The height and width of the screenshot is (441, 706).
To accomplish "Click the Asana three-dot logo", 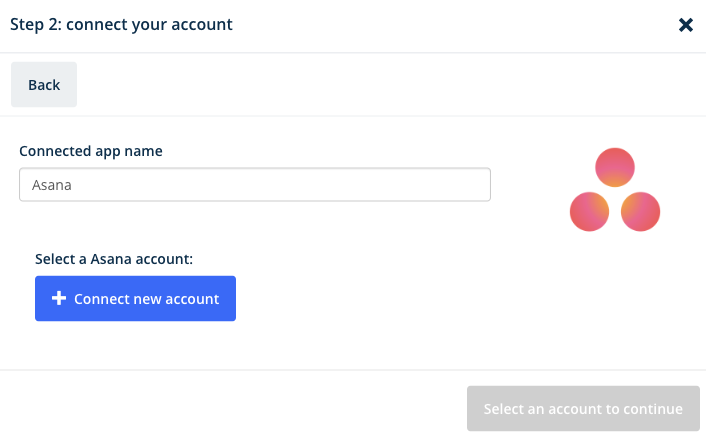I will 615,190.
